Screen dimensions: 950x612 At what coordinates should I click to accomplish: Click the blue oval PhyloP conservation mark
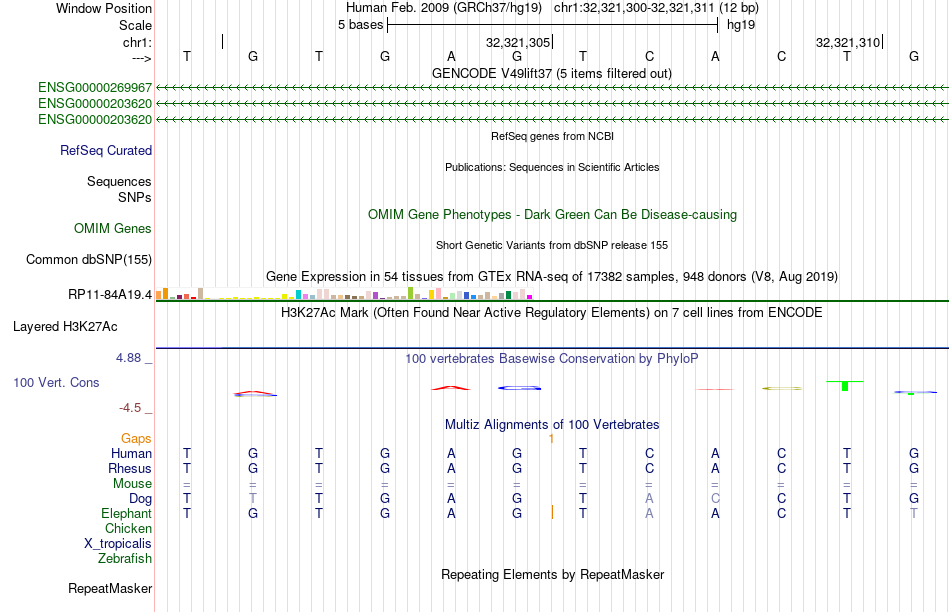(519, 388)
